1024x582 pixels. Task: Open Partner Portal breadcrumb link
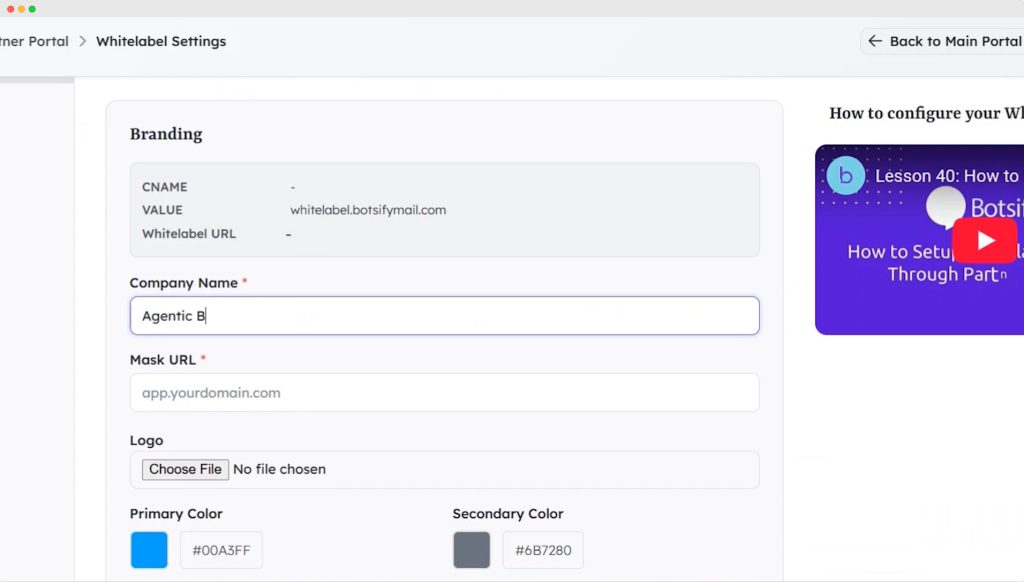[x=34, y=41]
